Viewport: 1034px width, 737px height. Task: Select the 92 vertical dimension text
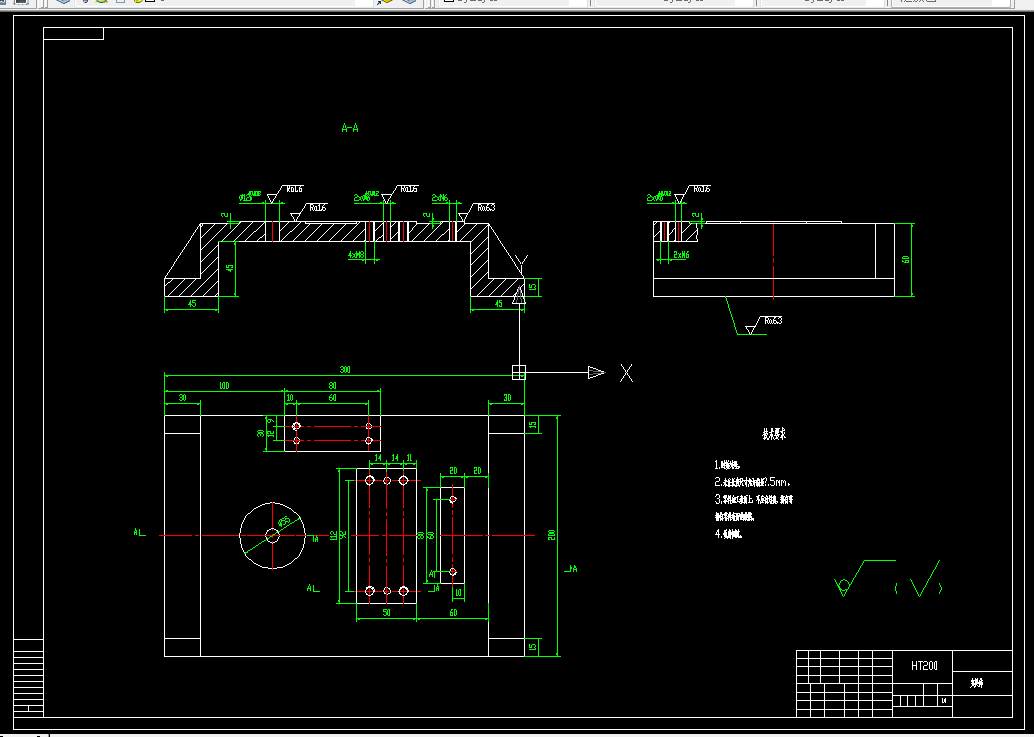pos(343,535)
